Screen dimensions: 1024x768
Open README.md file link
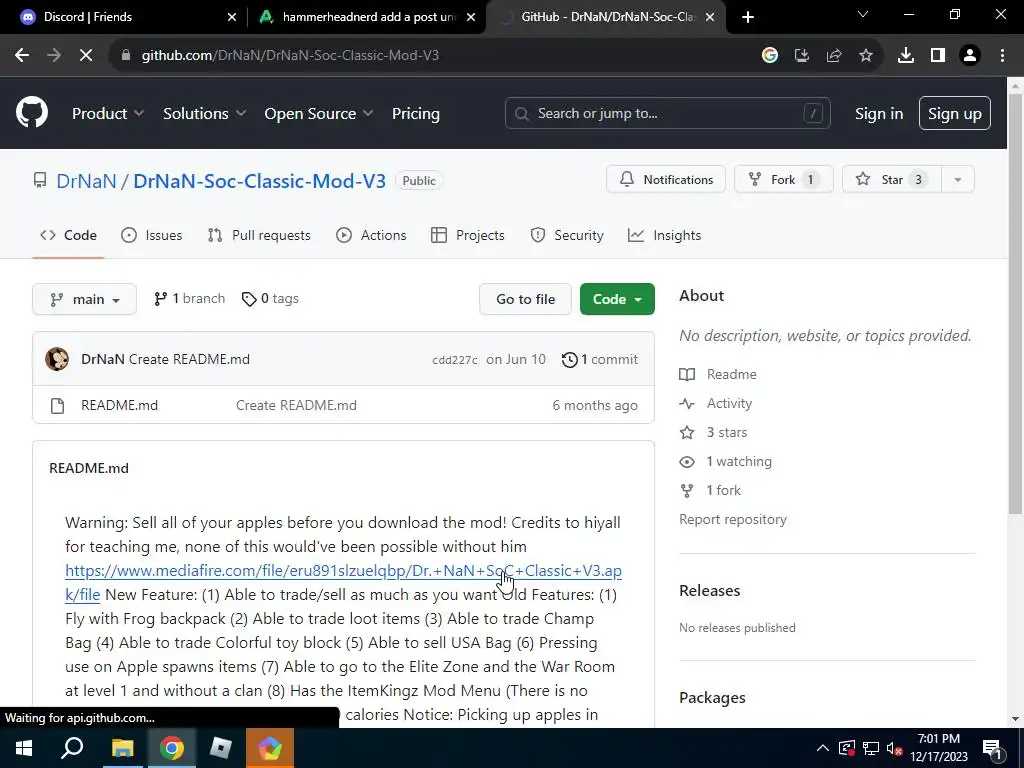coord(120,406)
